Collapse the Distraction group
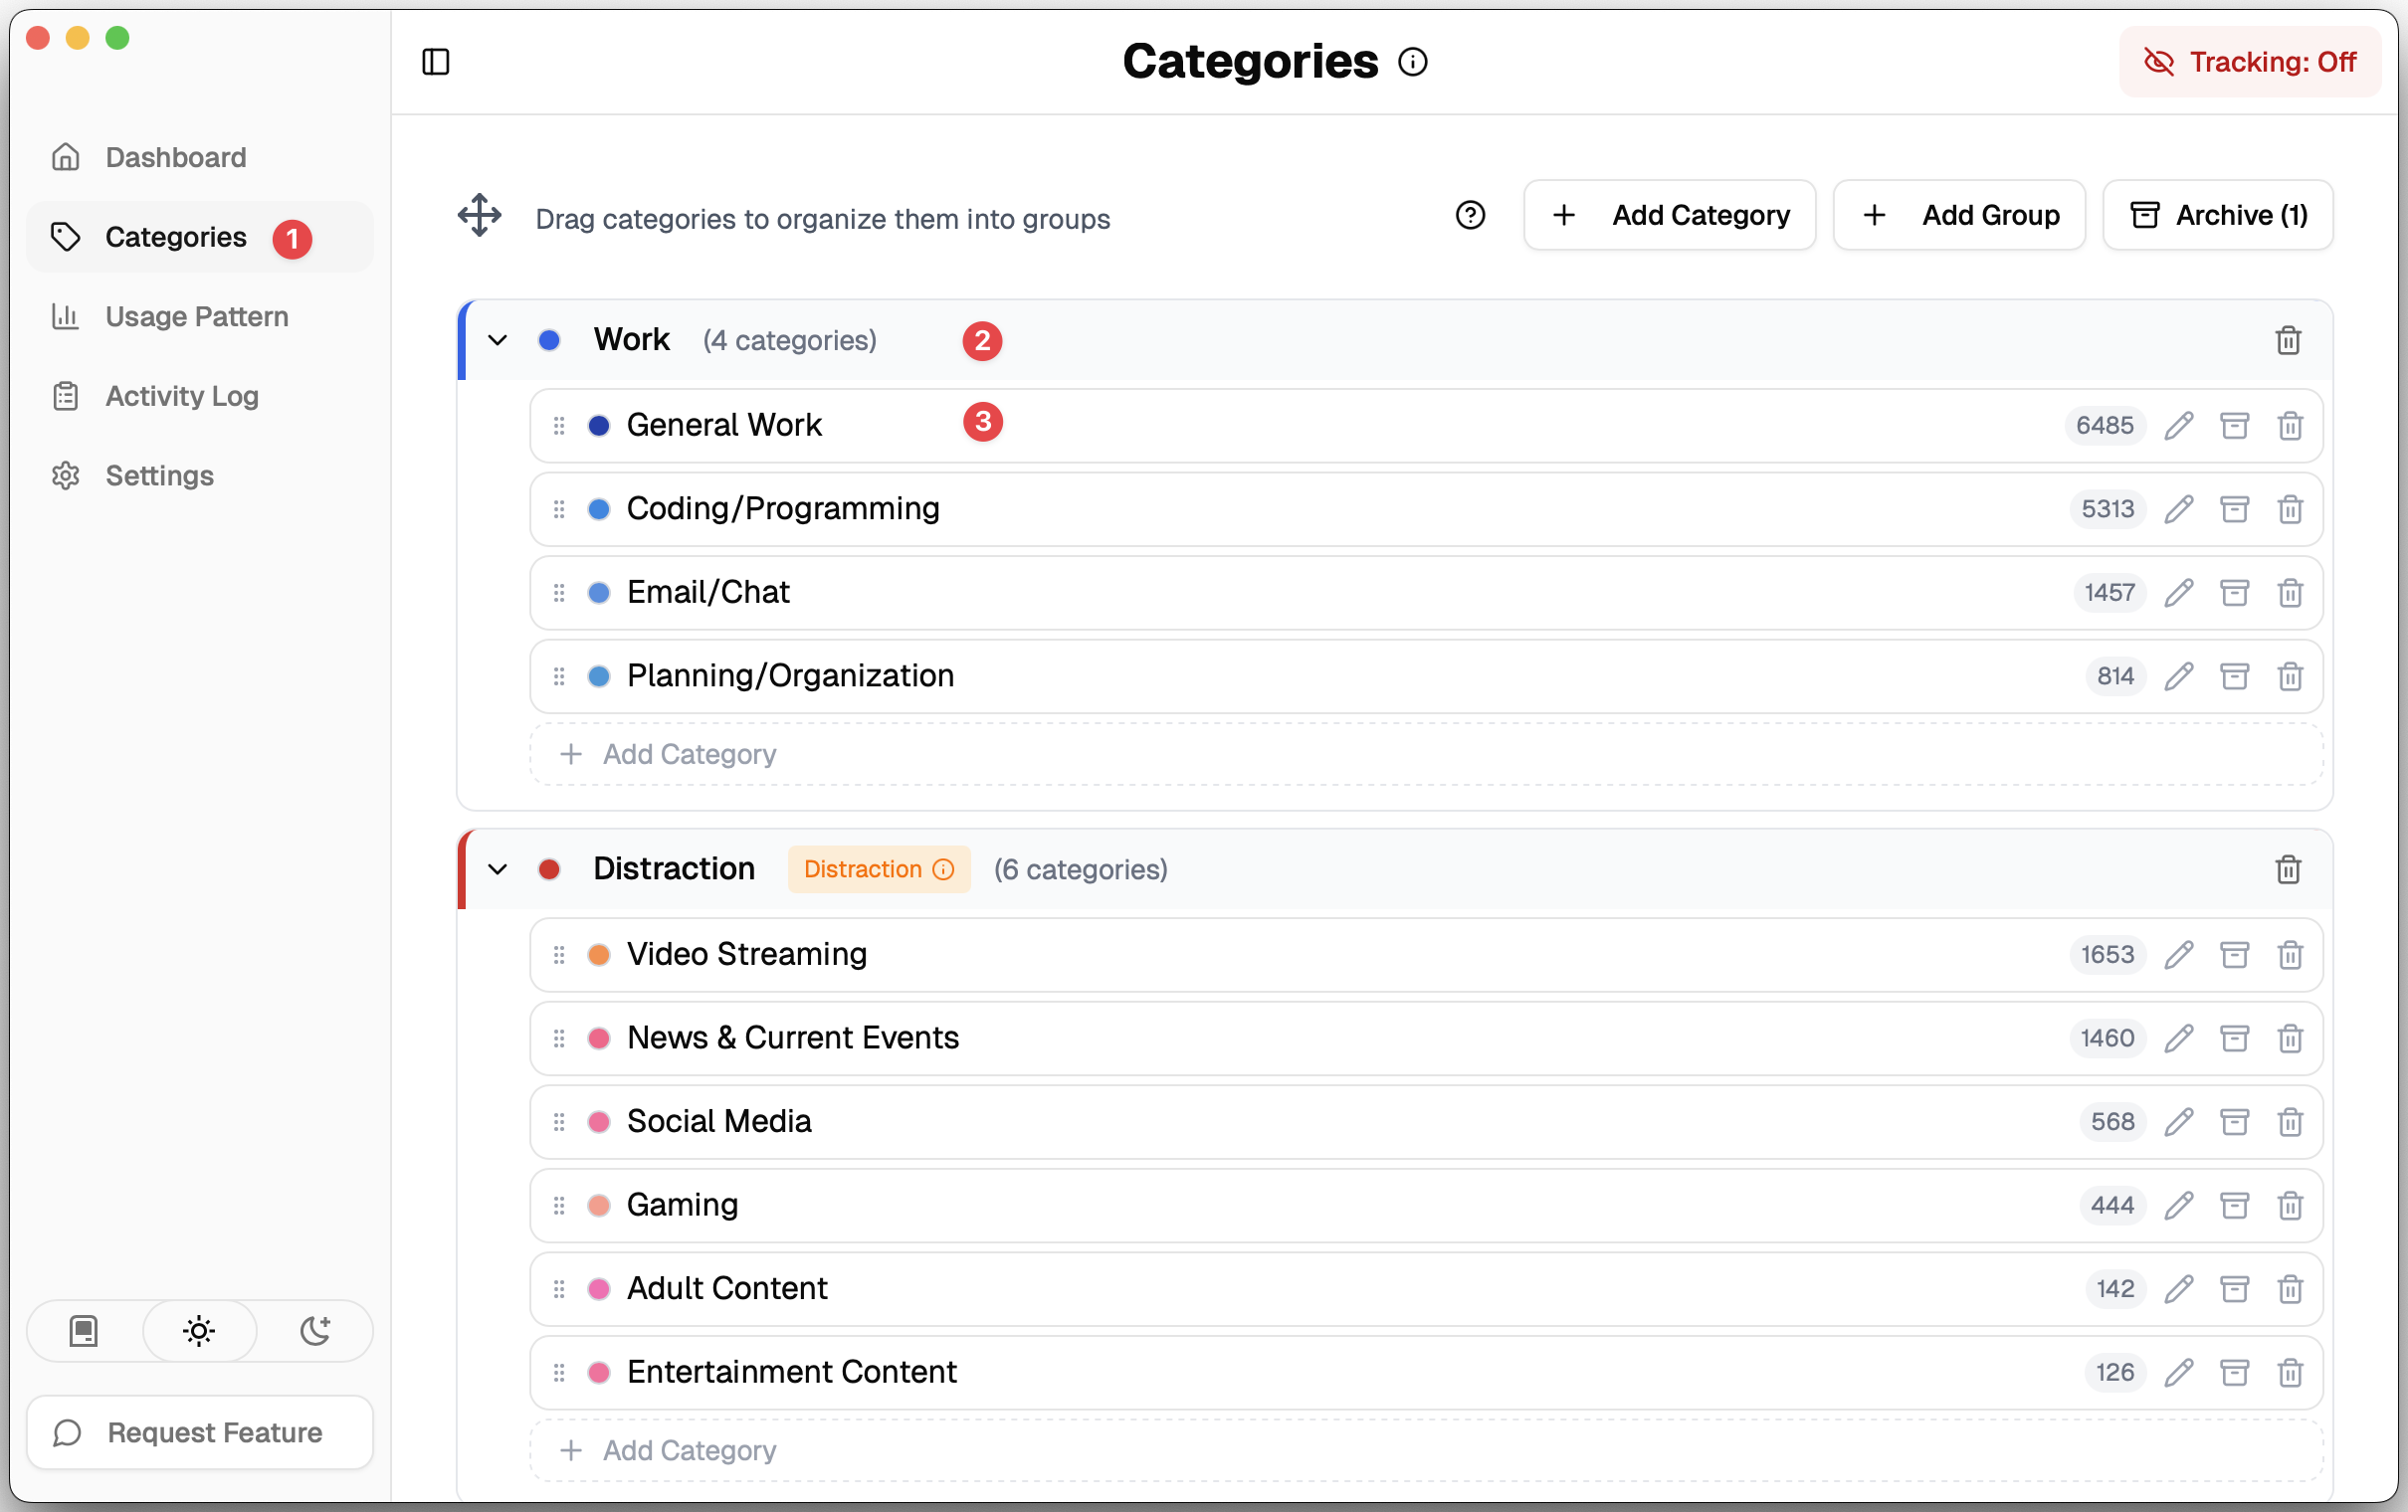Viewport: 2408px width, 1512px height. click(x=497, y=869)
